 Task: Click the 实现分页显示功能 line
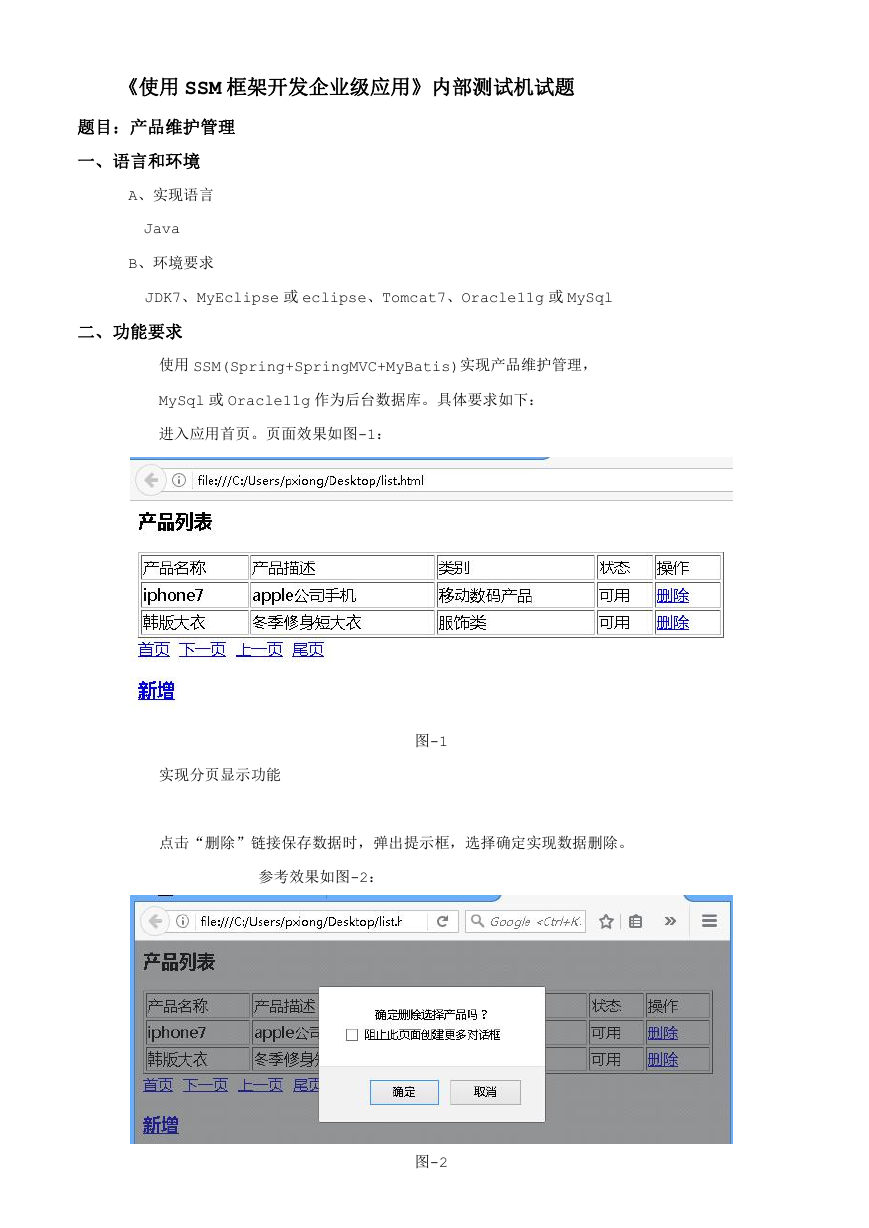(x=220, y=775)
